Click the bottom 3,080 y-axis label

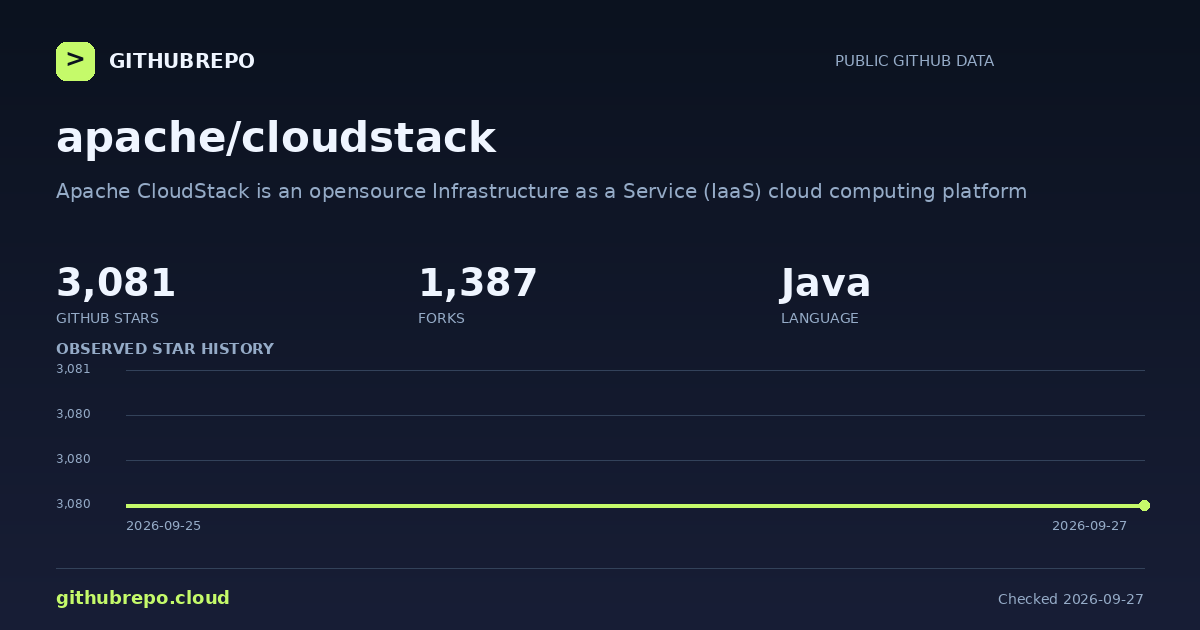click(73, 504)
